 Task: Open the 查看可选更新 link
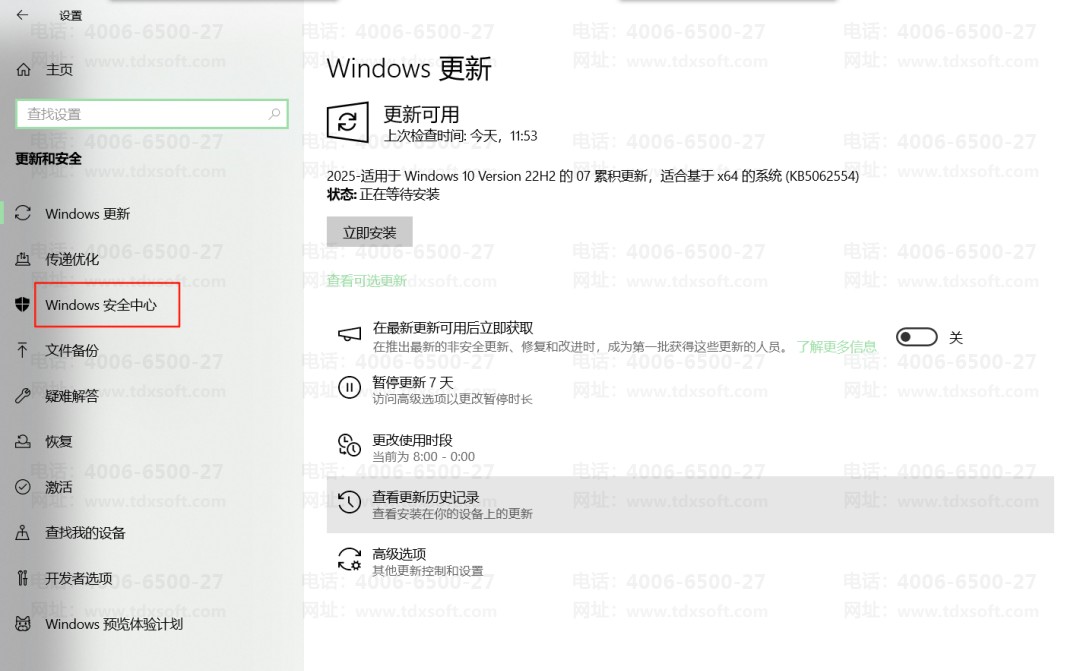tap(366, 280)
